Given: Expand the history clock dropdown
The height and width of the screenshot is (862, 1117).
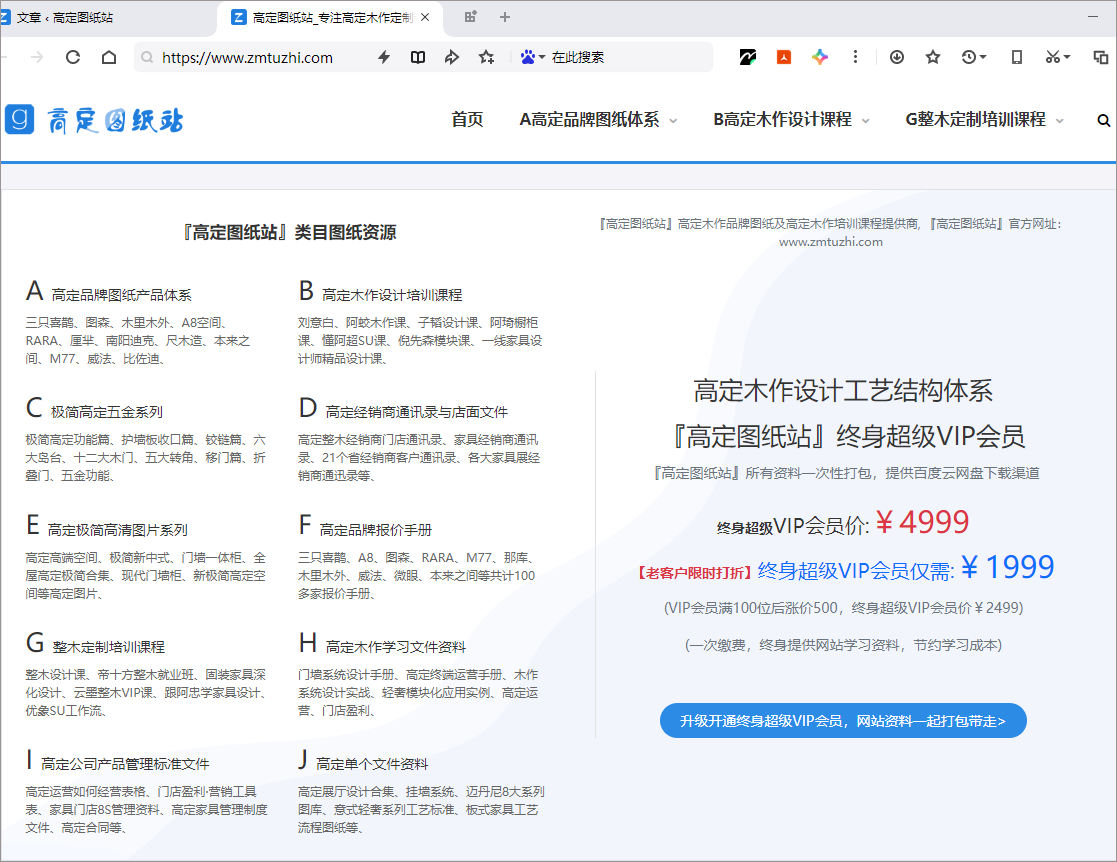Looking at the screenshot, I should (974, 57).
